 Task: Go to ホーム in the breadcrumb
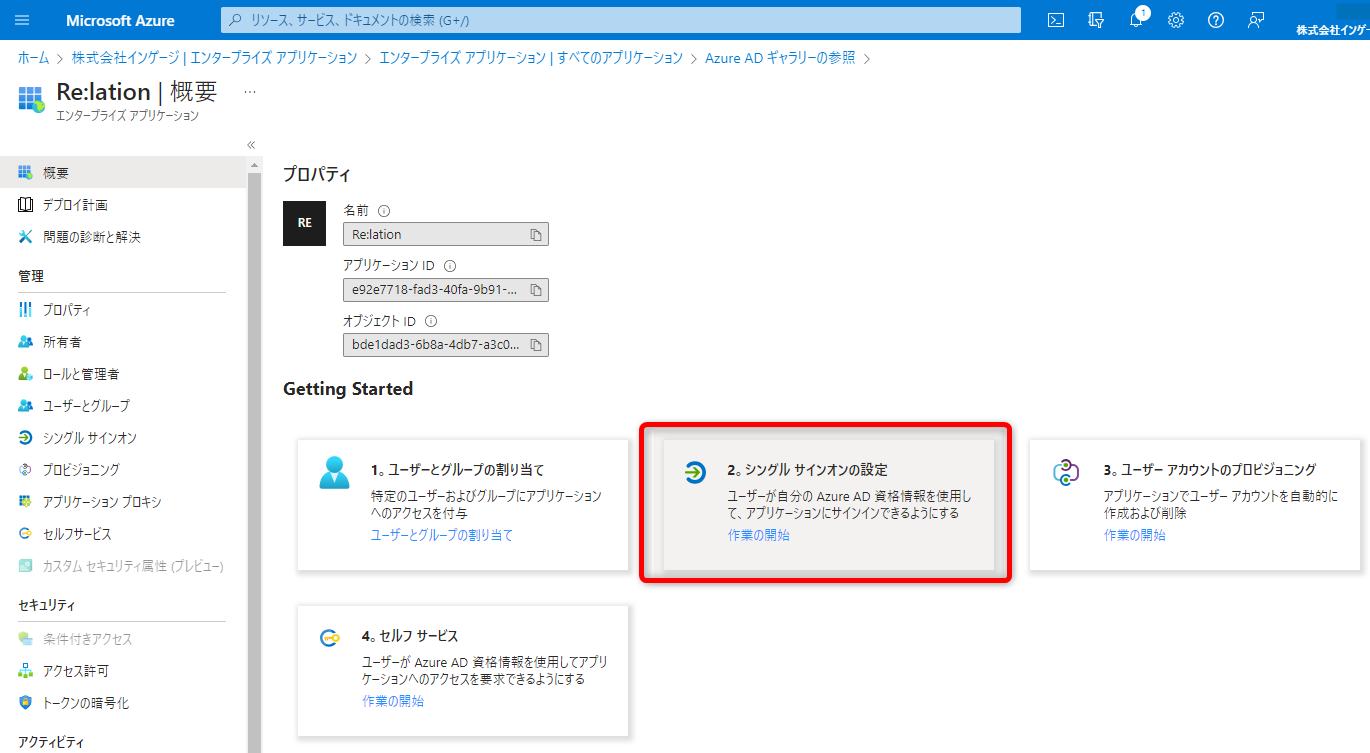pos(33,58)
